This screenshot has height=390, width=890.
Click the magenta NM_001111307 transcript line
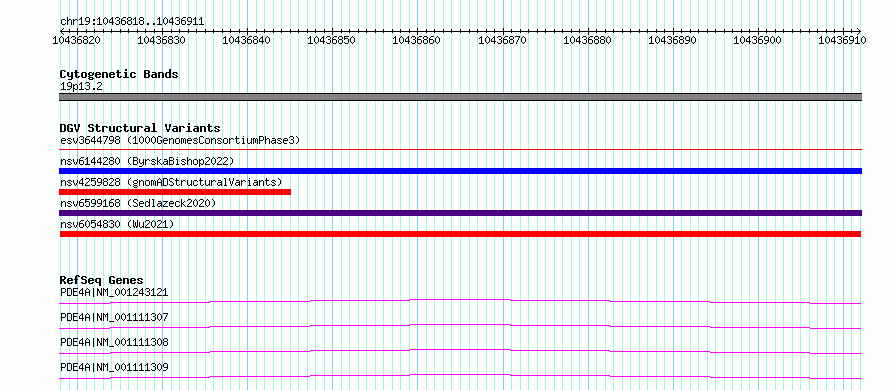460,326
